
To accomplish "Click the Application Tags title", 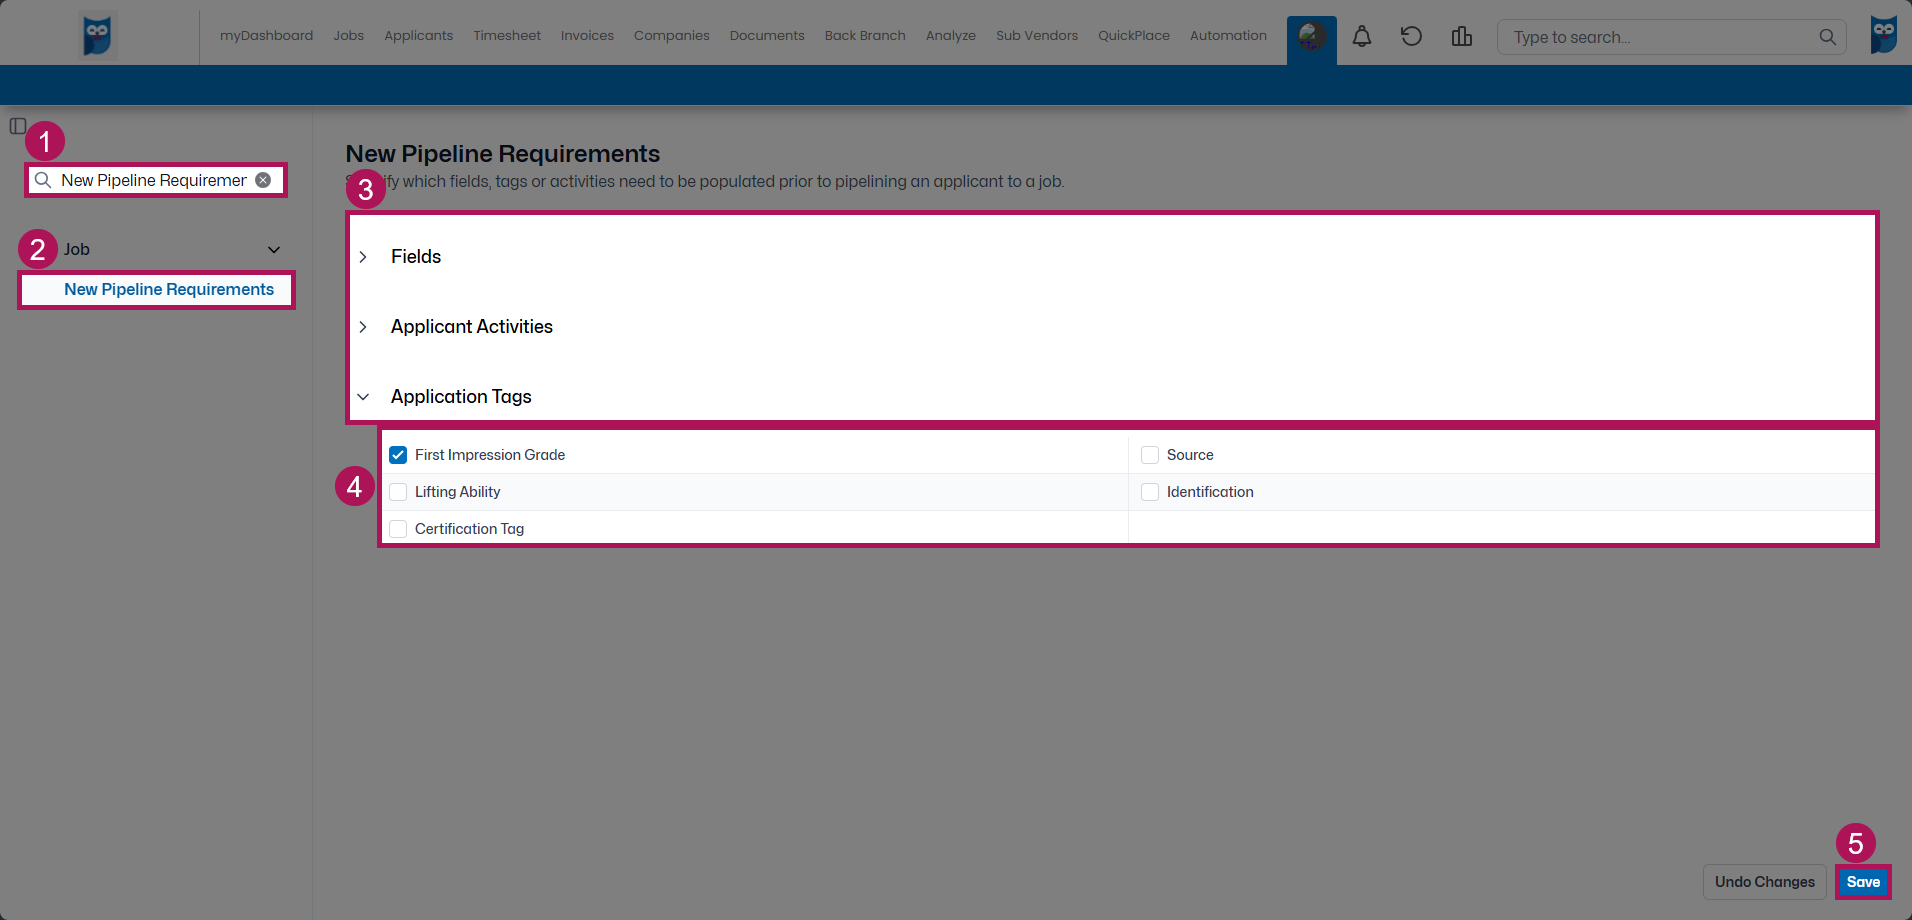I will pyautogui.click(x=461, y=397).
